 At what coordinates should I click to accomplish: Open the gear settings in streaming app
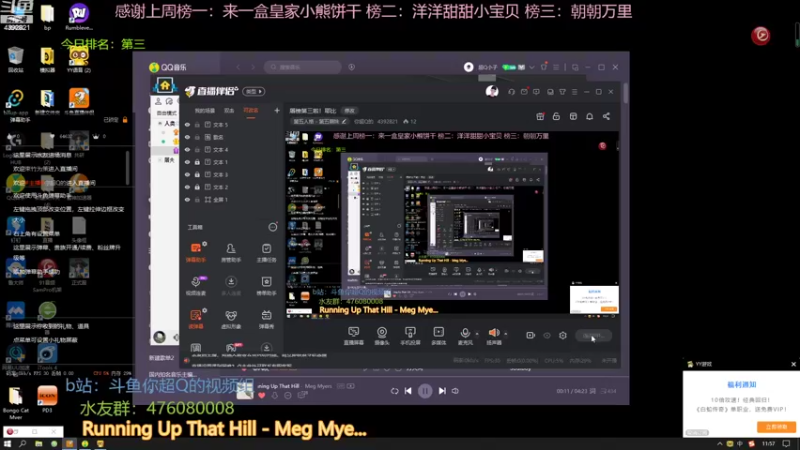(563, 335)
